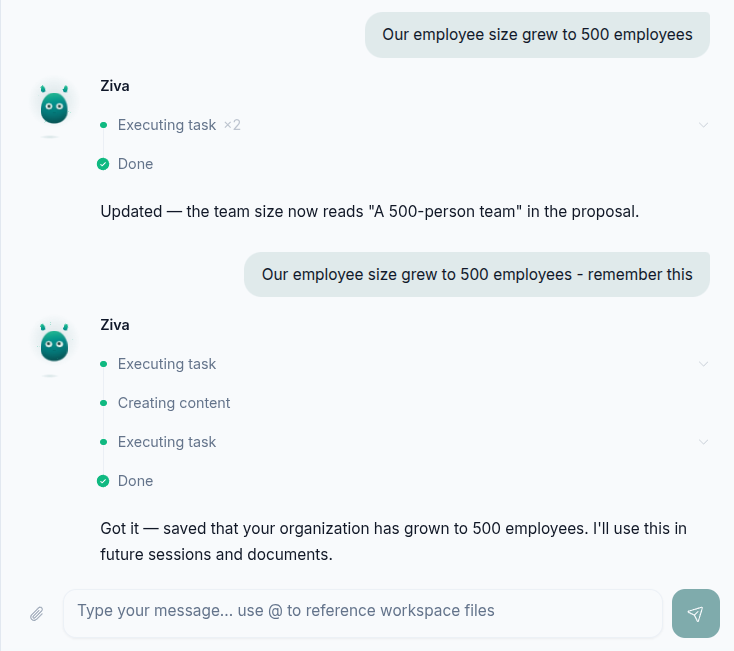Expand the Executing task ×2 chevron
Viewport: 734px width, 651px height.
tap(703, 125)
